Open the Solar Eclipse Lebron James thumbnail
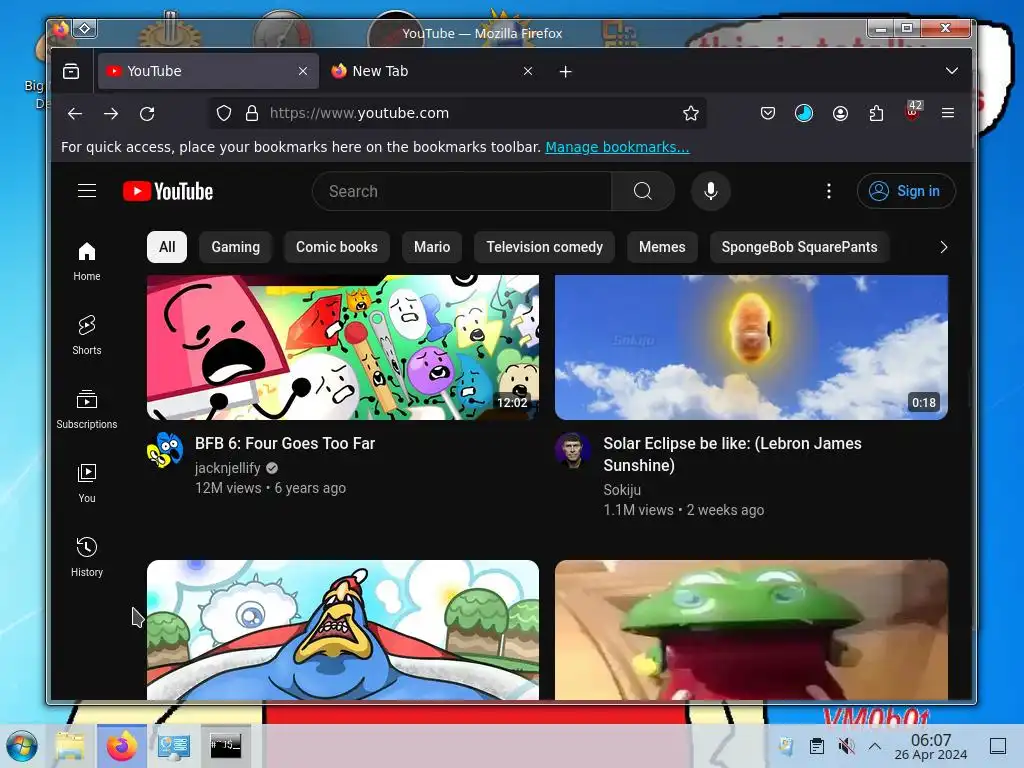 751,347
